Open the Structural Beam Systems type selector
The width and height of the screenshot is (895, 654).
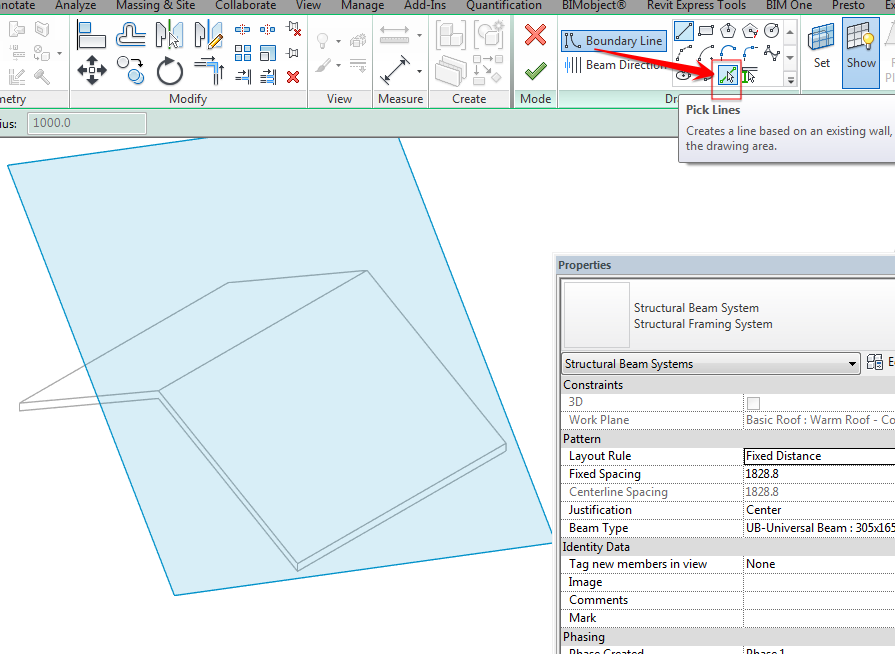(x=711, y=364)
